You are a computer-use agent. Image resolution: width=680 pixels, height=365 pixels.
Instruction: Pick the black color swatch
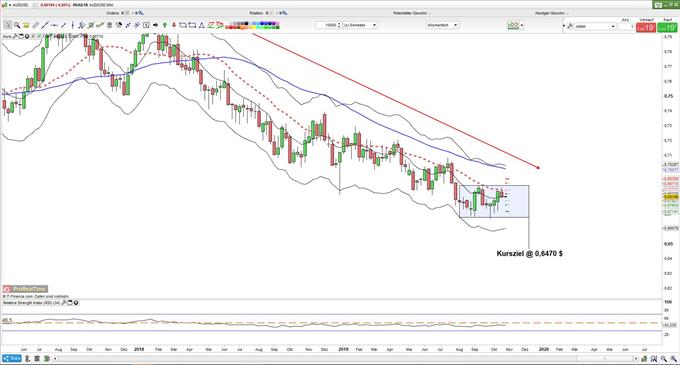click(x=246, y=23)
